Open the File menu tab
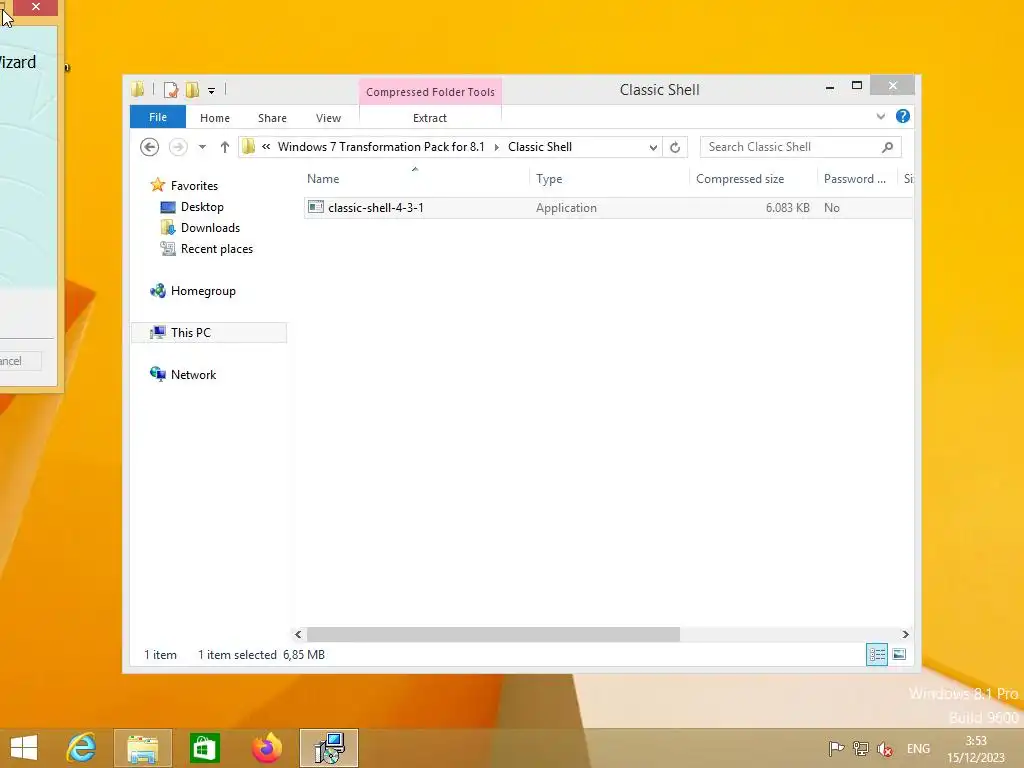This screenshot has height=768, width=1024. pyautogui.click(x=158, y=117)
